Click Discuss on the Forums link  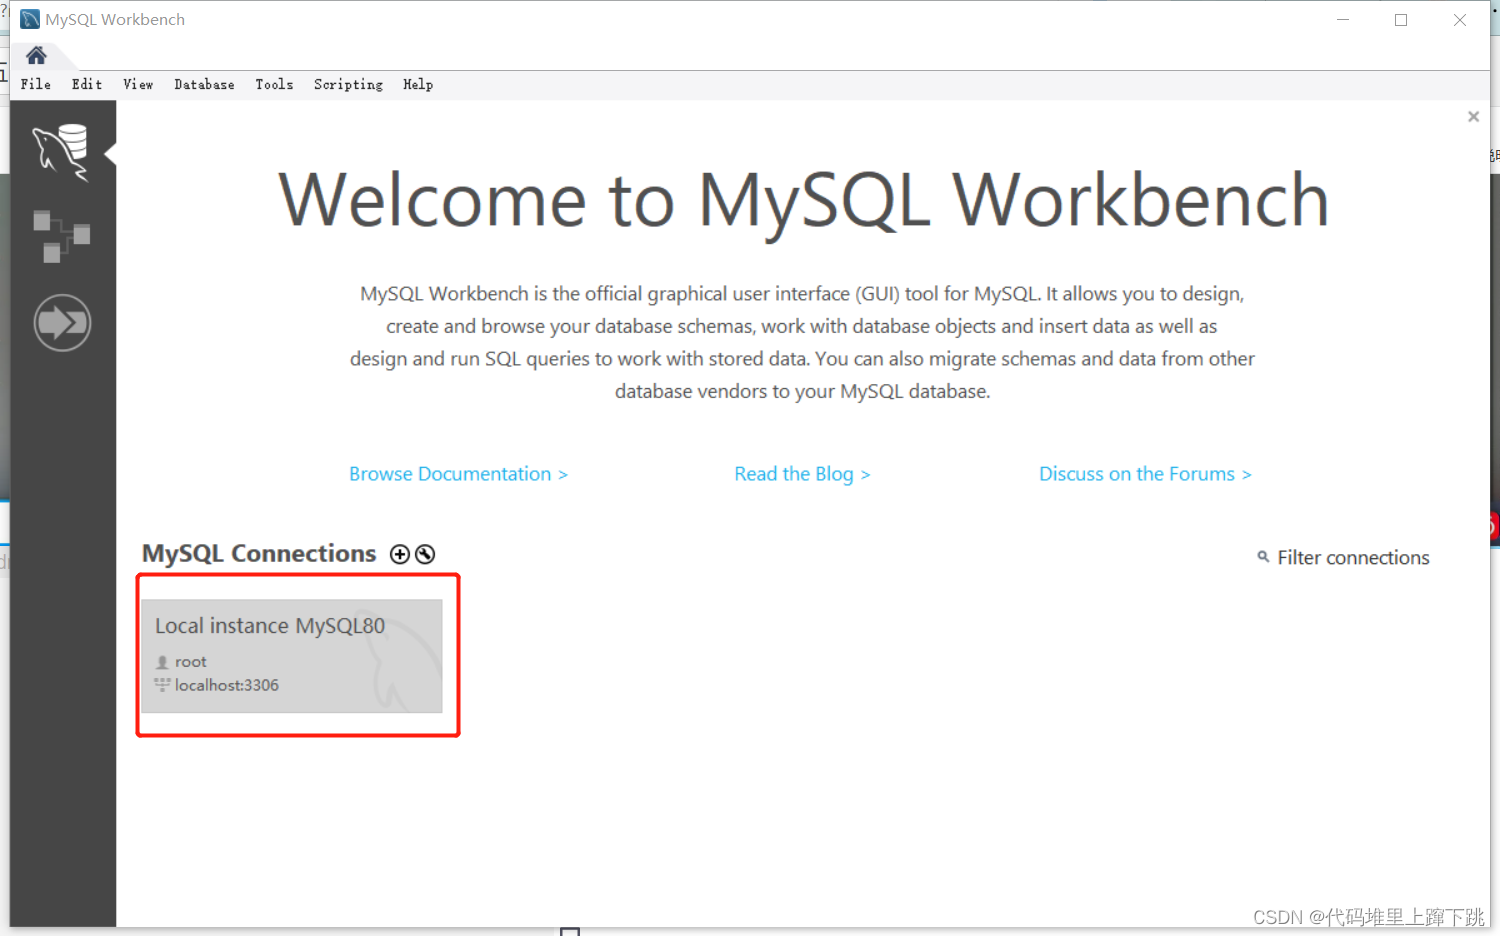click(1145, 474)
